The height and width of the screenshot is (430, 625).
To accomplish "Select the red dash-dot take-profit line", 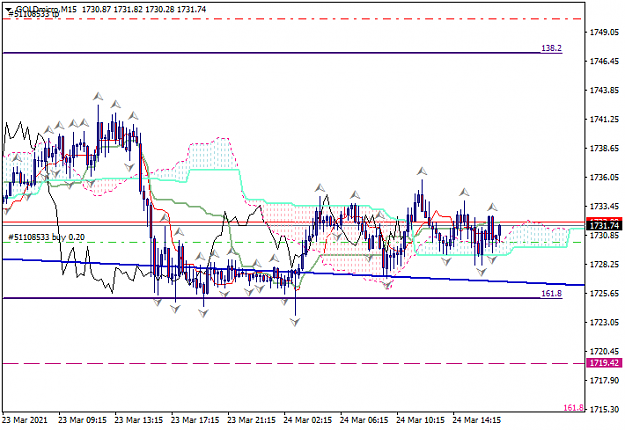I will pyautogui.click(x=292, y=19).
